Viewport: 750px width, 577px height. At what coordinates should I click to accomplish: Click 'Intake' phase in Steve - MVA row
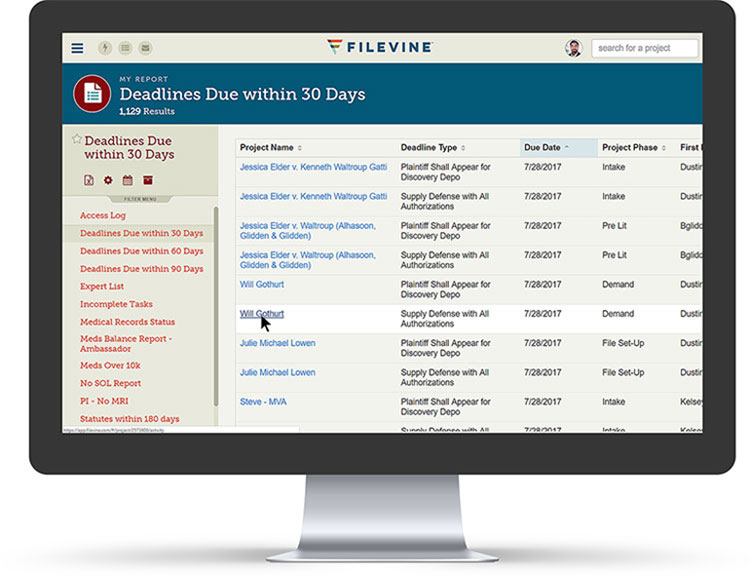(x=614, y=401)
